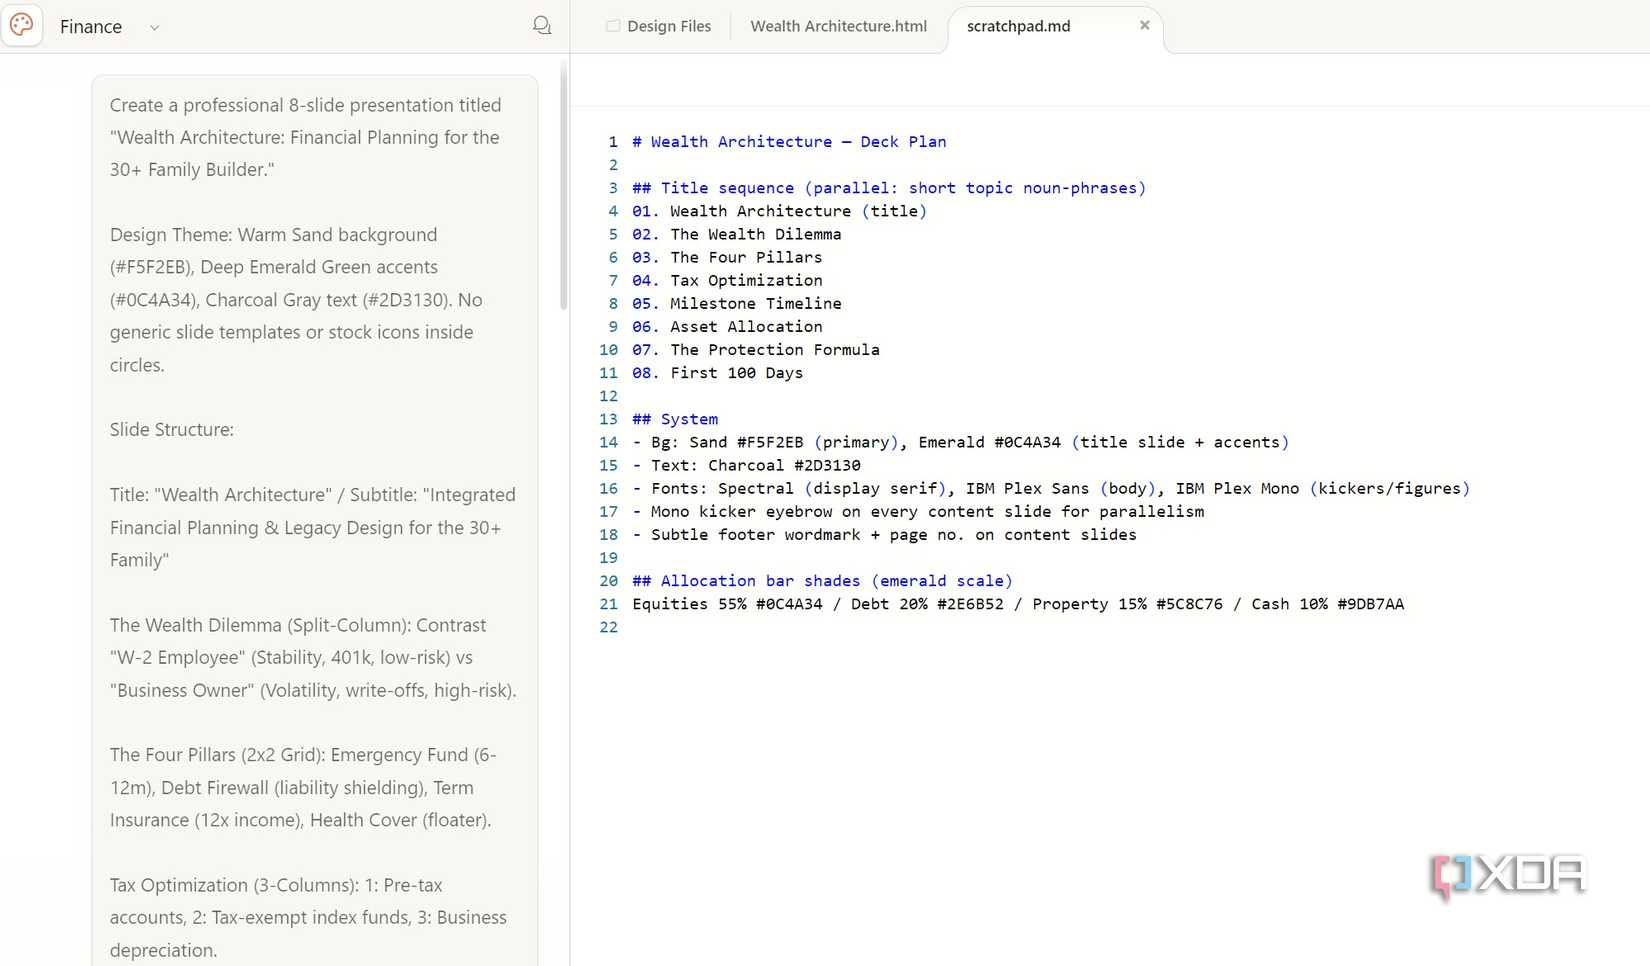
Task: Click the folder icon beside Design Files
Action: (x=613, y=26)
